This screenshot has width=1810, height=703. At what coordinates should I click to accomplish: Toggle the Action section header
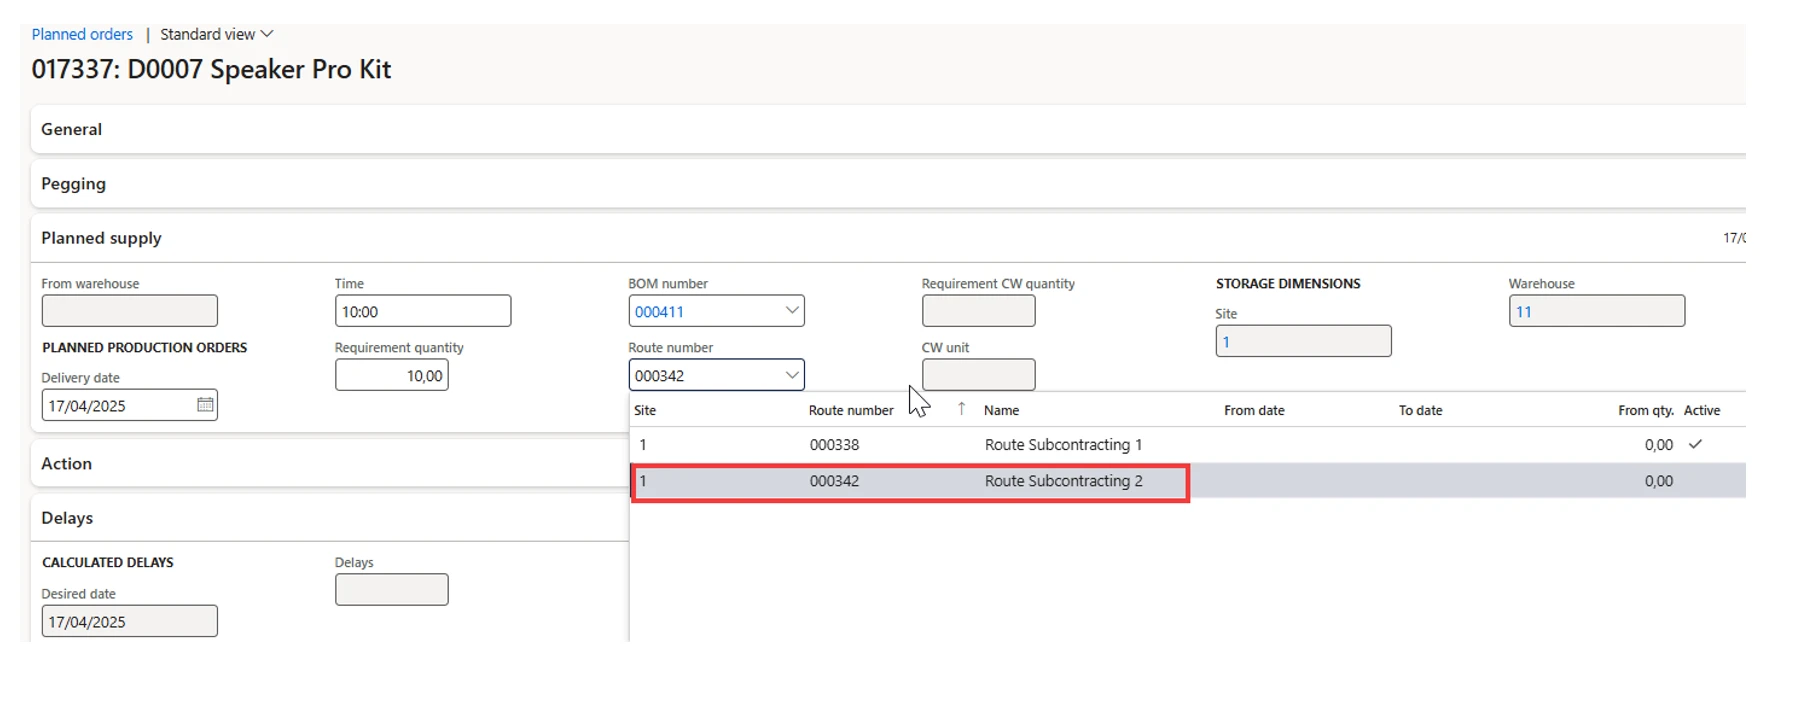[x=66, y=464]
